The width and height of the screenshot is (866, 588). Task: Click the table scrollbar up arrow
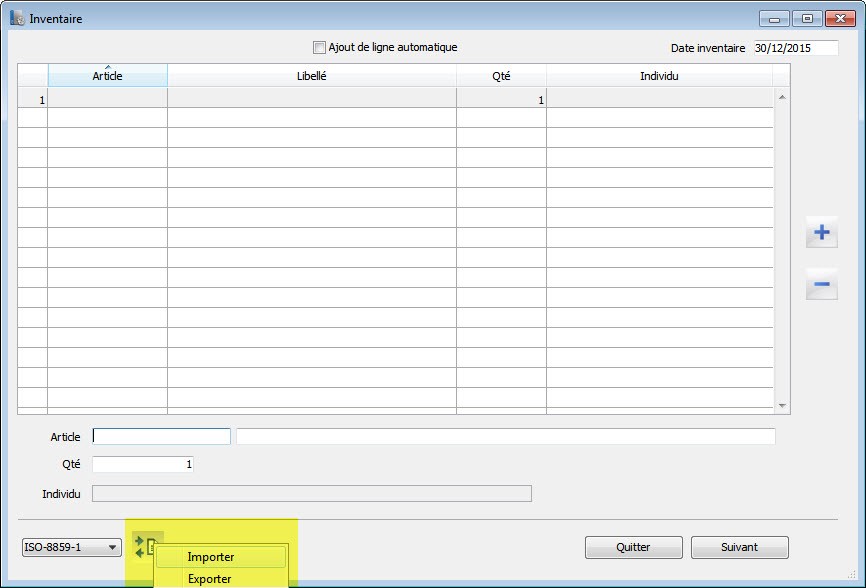click(782, 97)
